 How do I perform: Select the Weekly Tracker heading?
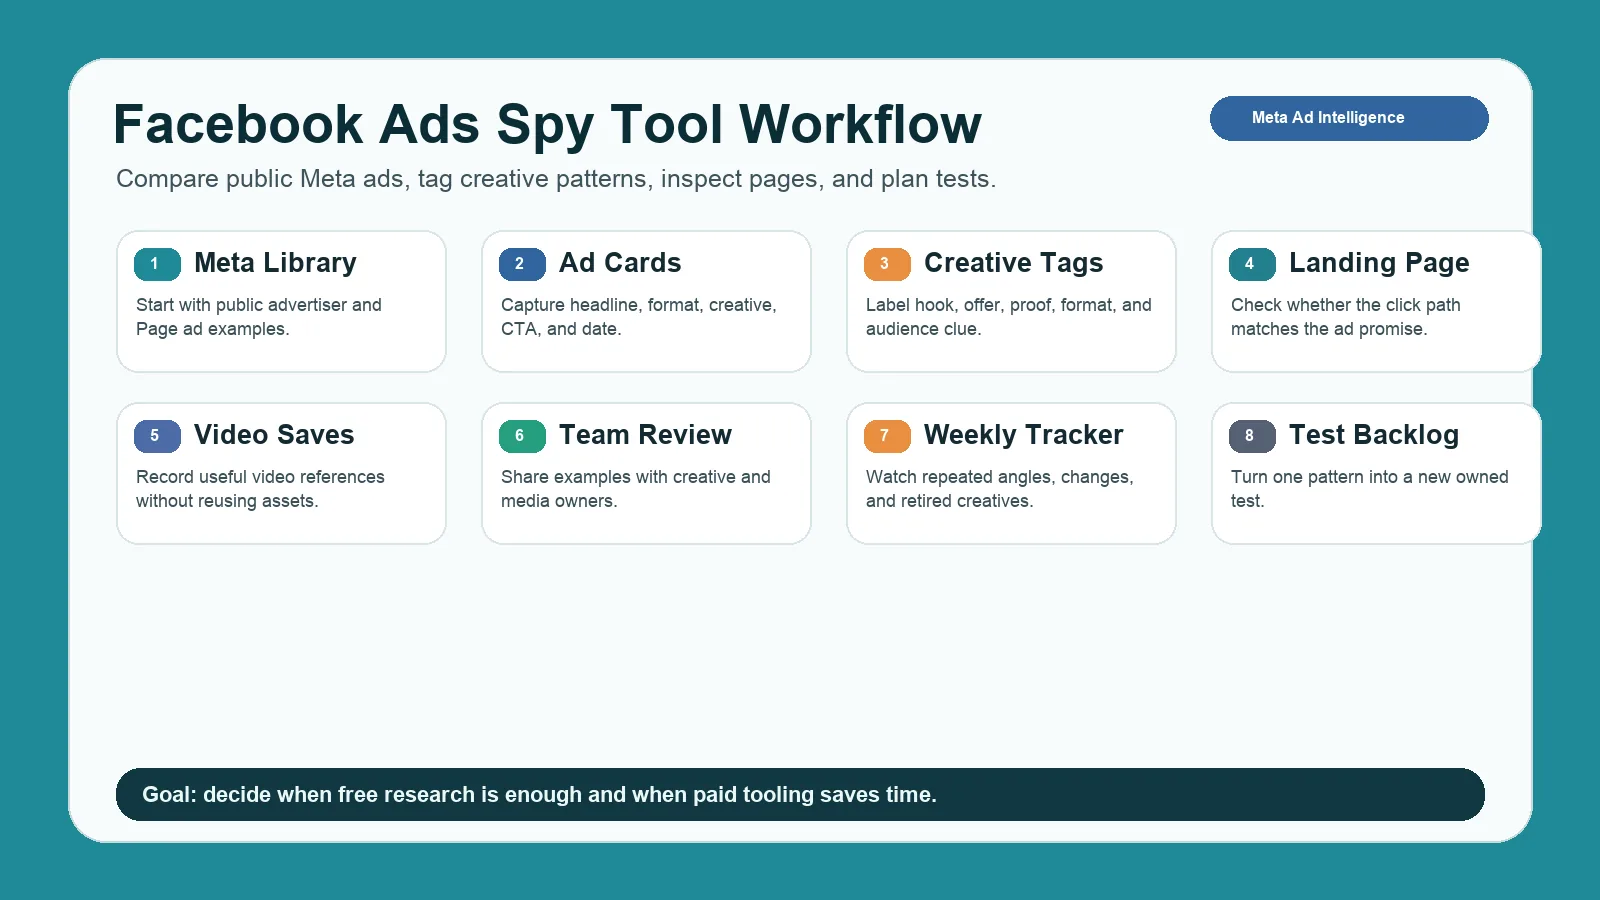(1023, 435)
